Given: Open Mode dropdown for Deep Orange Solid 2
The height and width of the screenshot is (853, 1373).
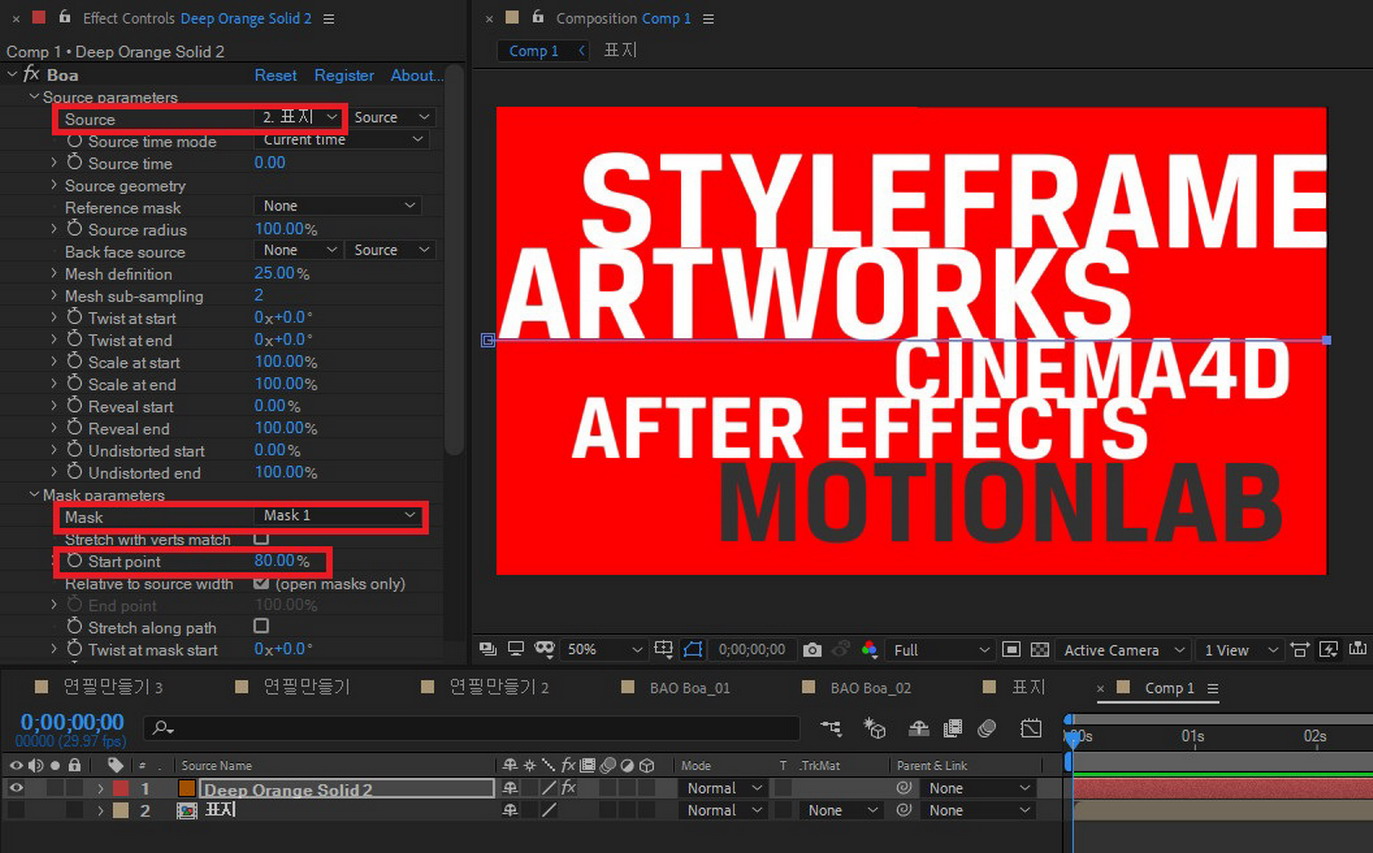Looking at the screenshot, I should click(724, 788).
